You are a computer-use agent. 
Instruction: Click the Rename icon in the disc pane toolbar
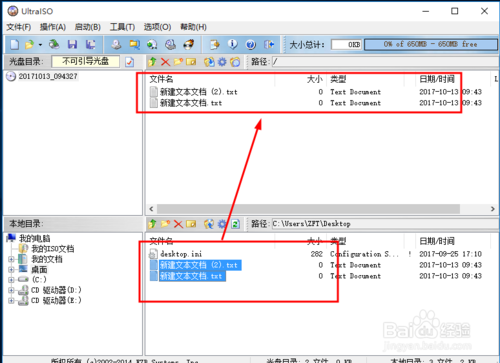[x=191, y=62]
